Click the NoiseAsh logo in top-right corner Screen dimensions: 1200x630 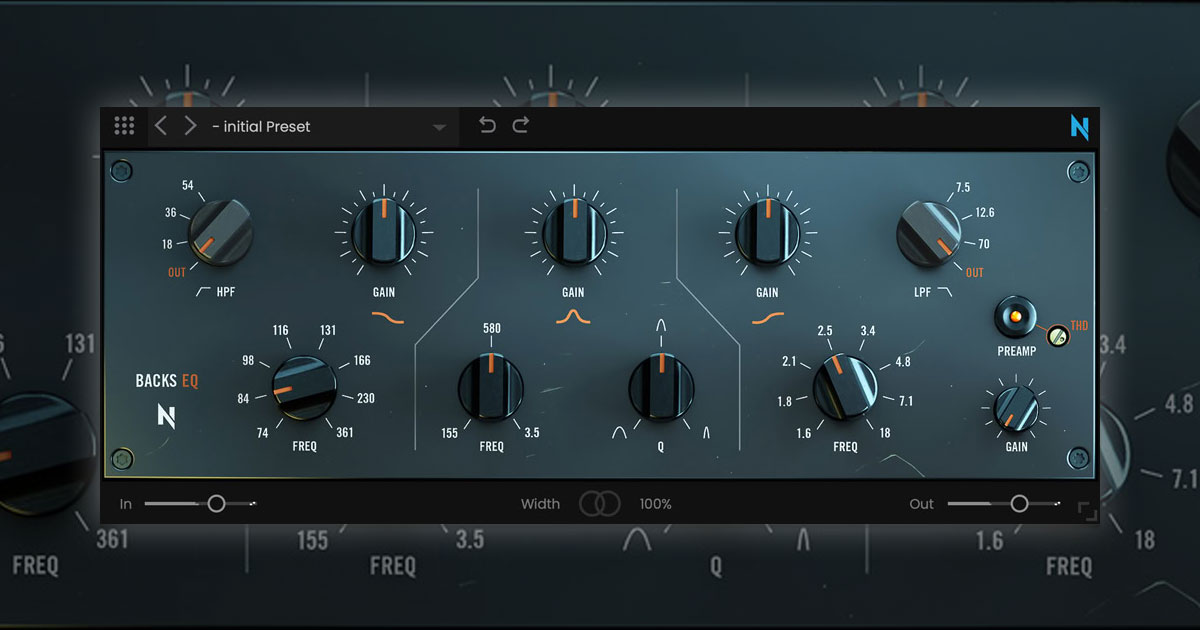click(1079, 128)
